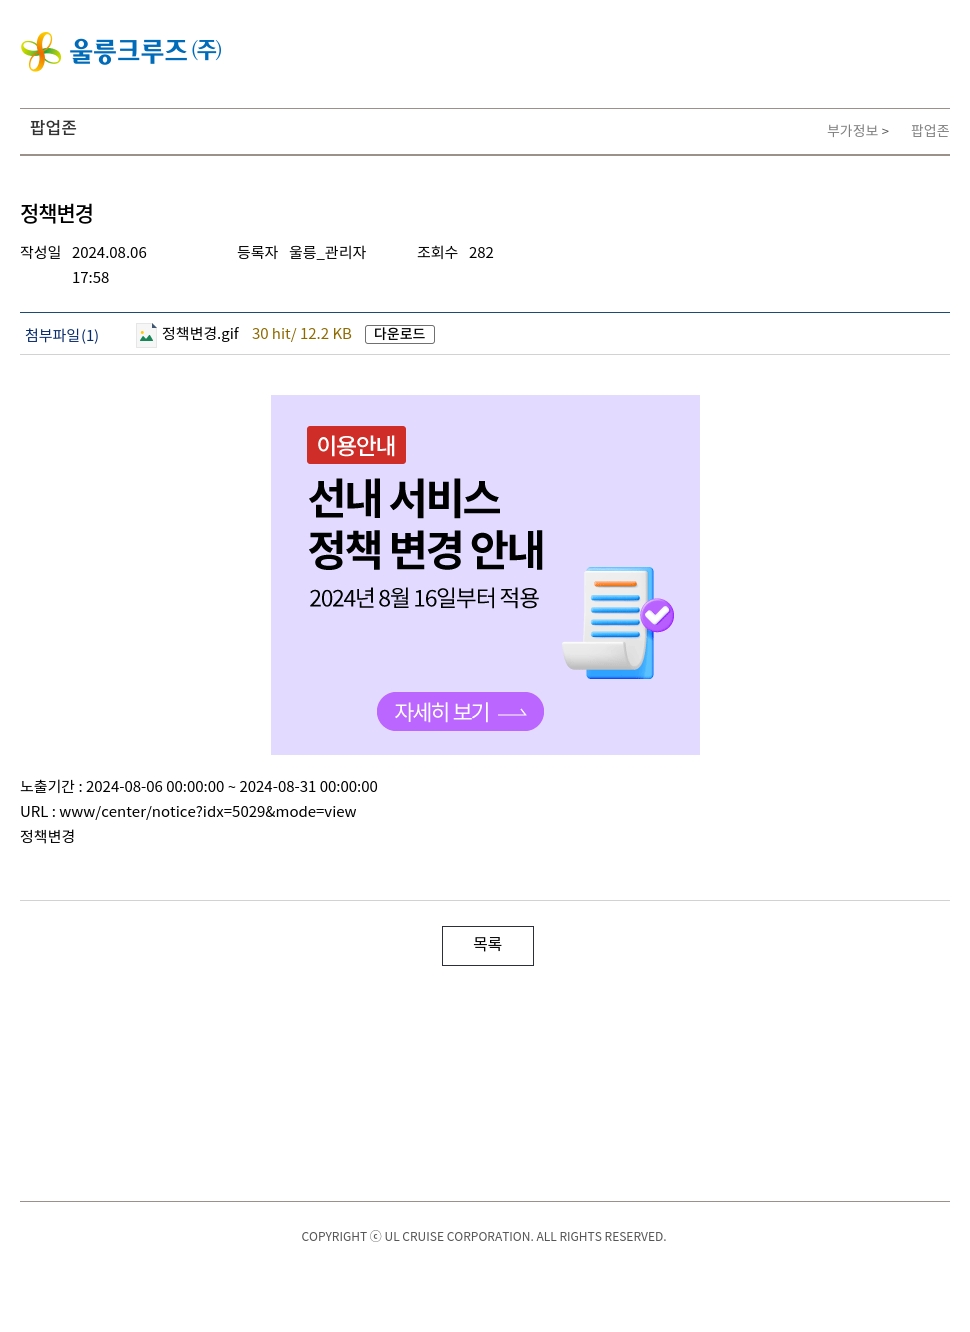
Task: Select 팝업존 in the breadcrumb
Action: (x=930, y=131)
